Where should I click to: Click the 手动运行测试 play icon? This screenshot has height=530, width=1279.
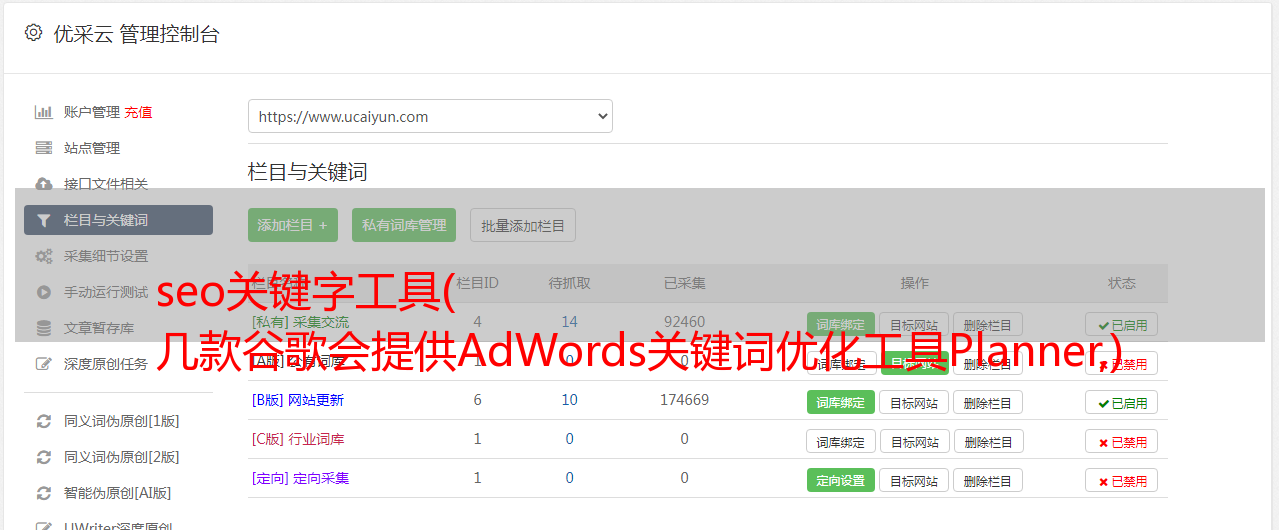click(44, 292)
